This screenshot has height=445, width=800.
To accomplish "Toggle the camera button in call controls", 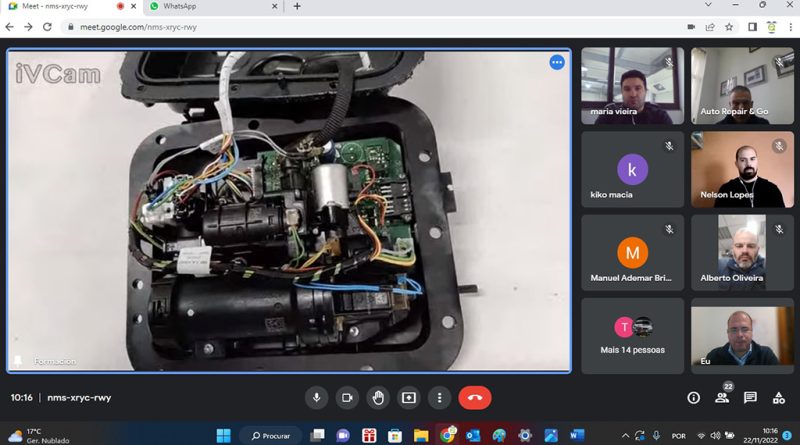I will [x=347, y=398].
